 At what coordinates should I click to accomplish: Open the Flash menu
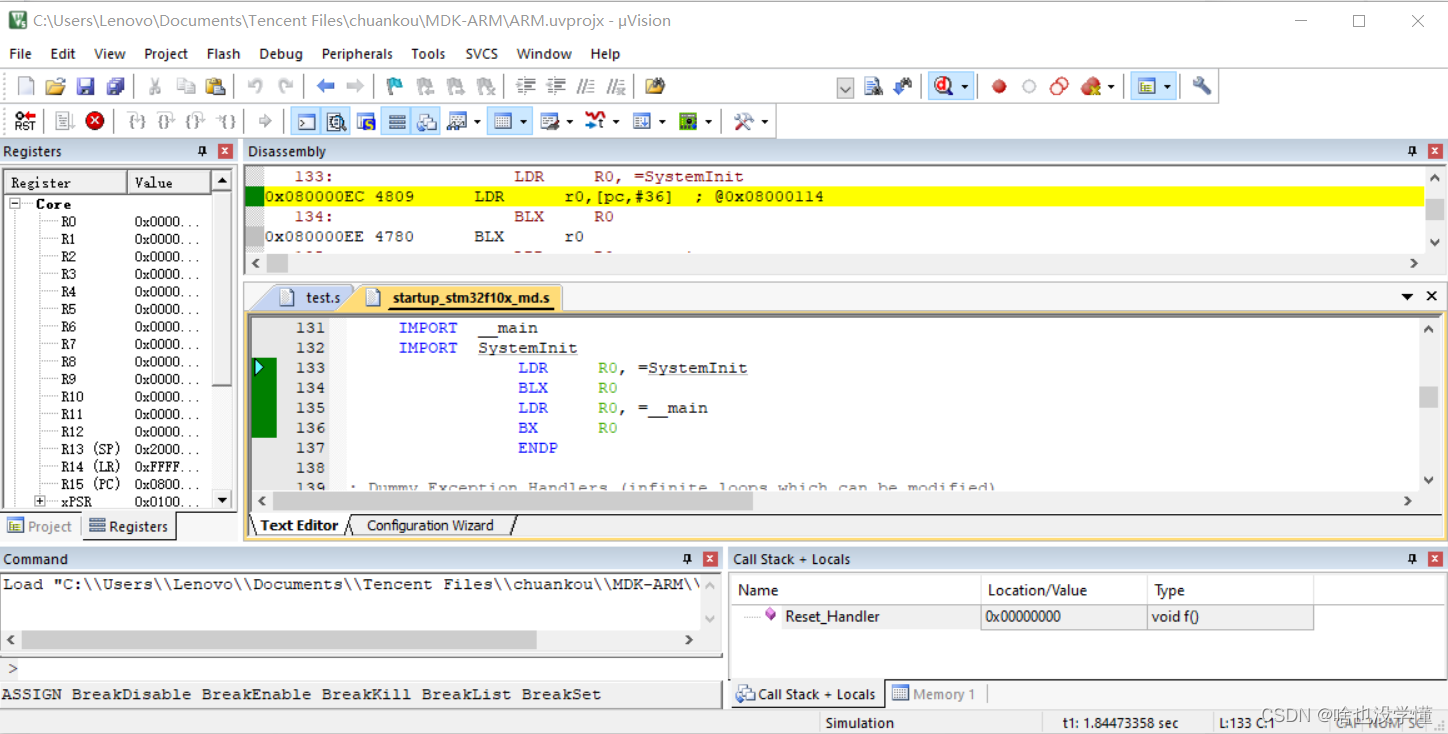point(223,54)
